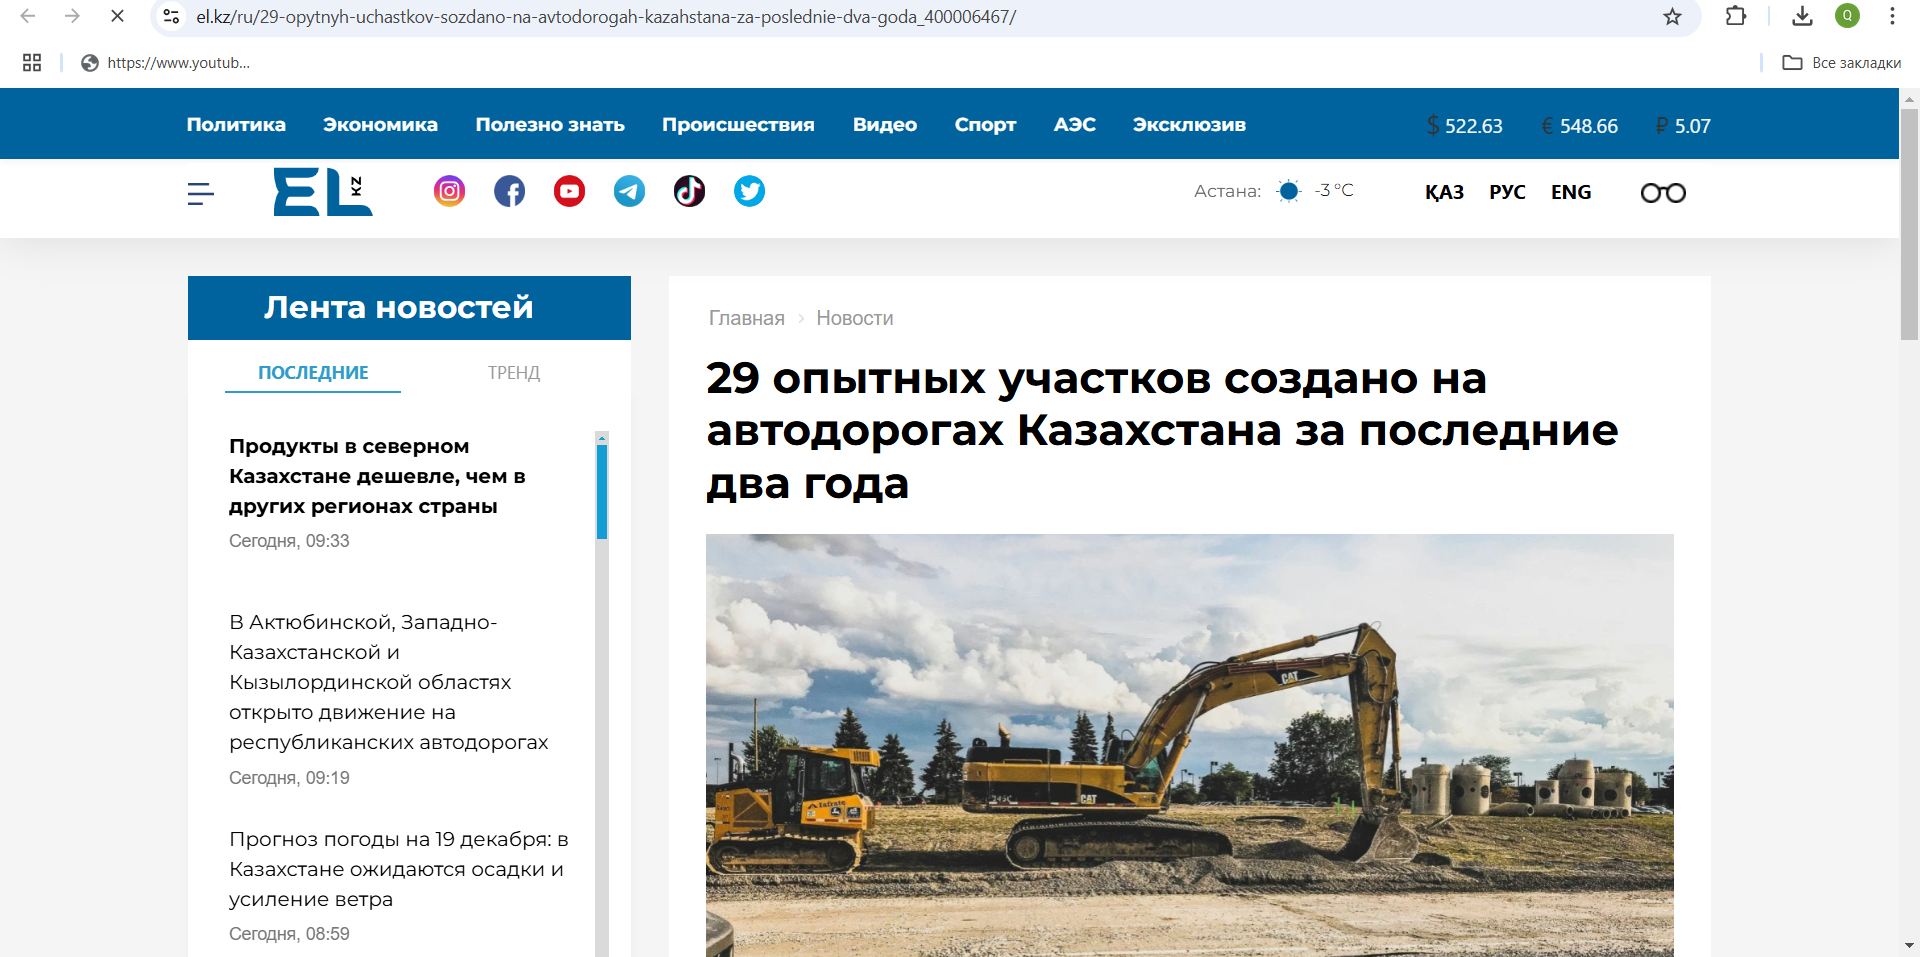Switch site language to РУС

[x=1507, y=192]
